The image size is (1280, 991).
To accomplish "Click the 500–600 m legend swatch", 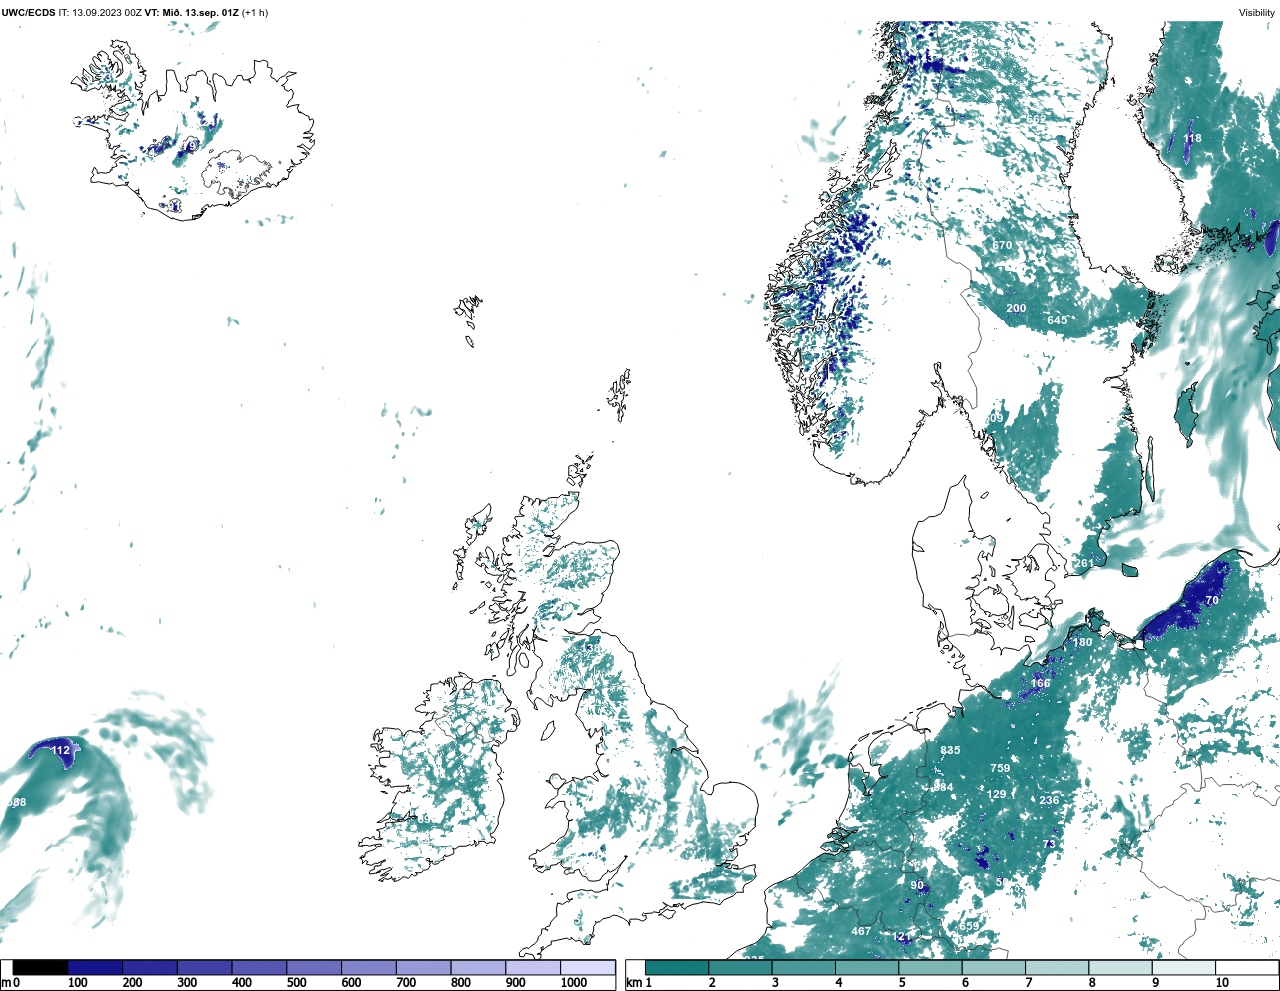I will point(314,968).
